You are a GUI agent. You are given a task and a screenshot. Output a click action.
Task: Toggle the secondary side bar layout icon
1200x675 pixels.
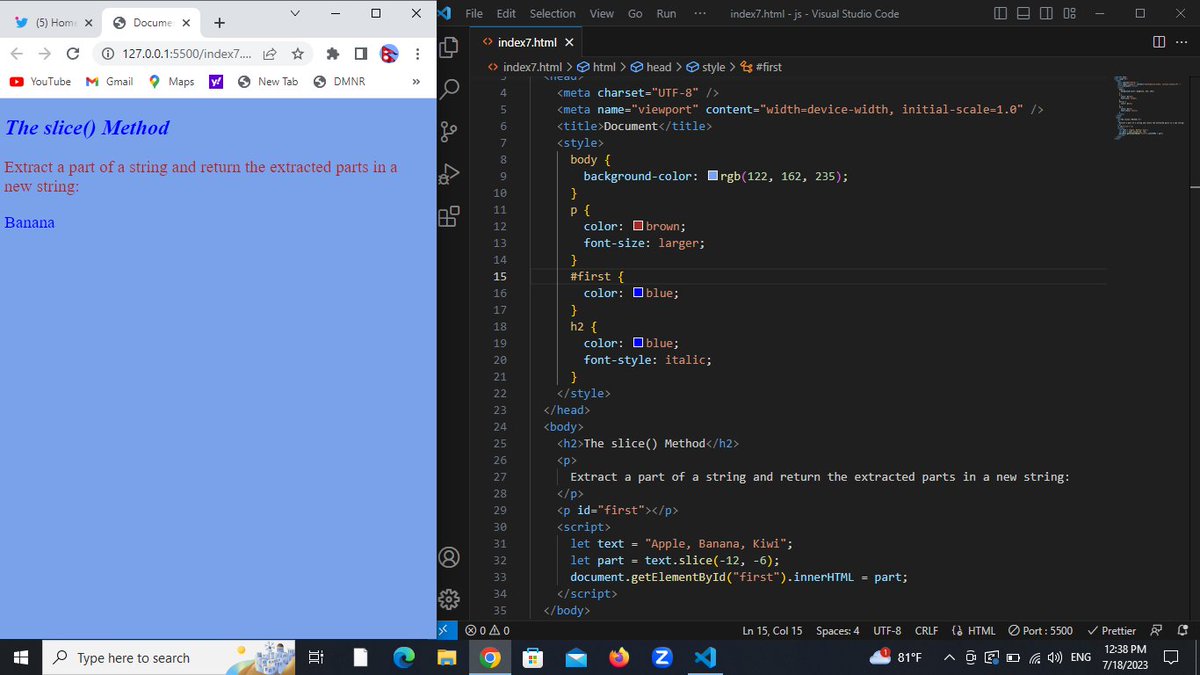[1046, 14]
